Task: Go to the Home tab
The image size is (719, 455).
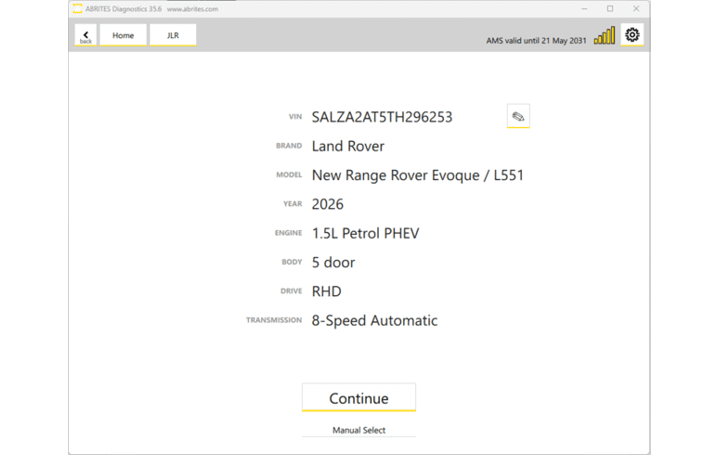Action: pyautogui.click(x=123, y=35)
